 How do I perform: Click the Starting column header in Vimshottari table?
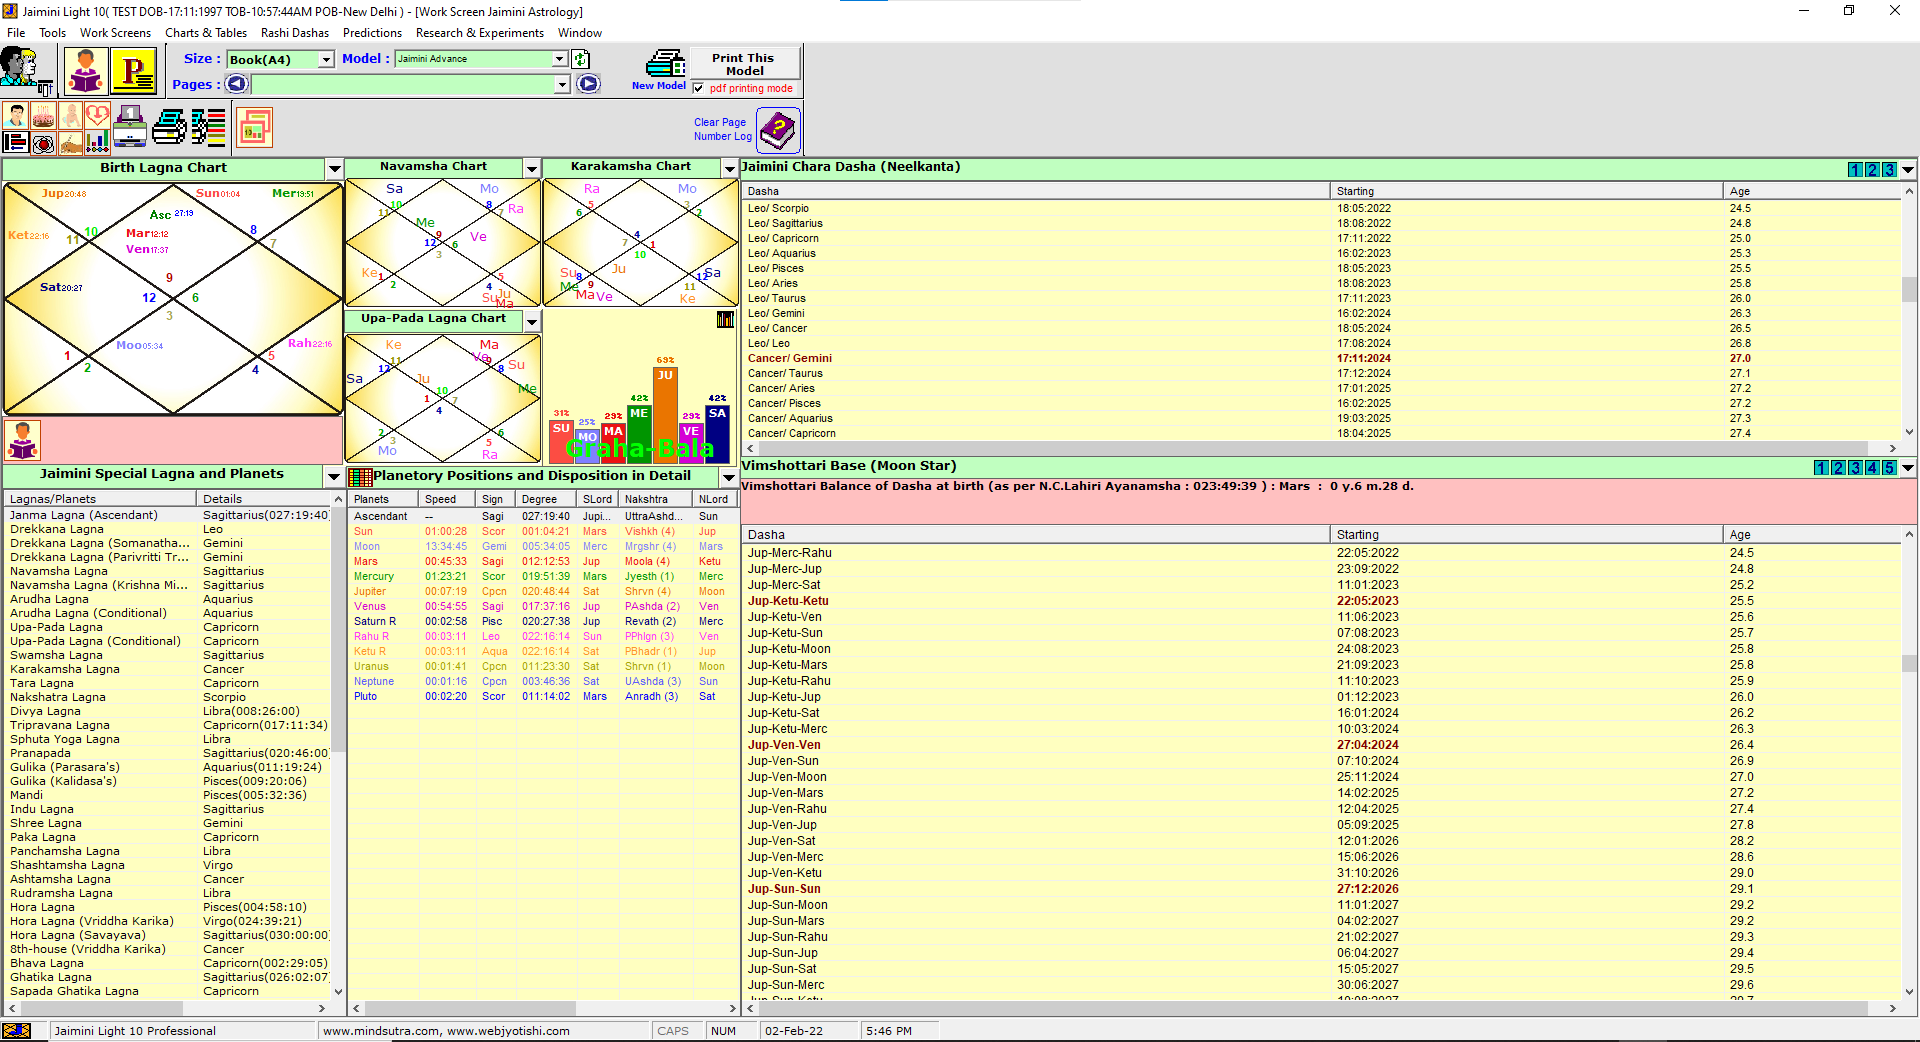point(1527,535)
